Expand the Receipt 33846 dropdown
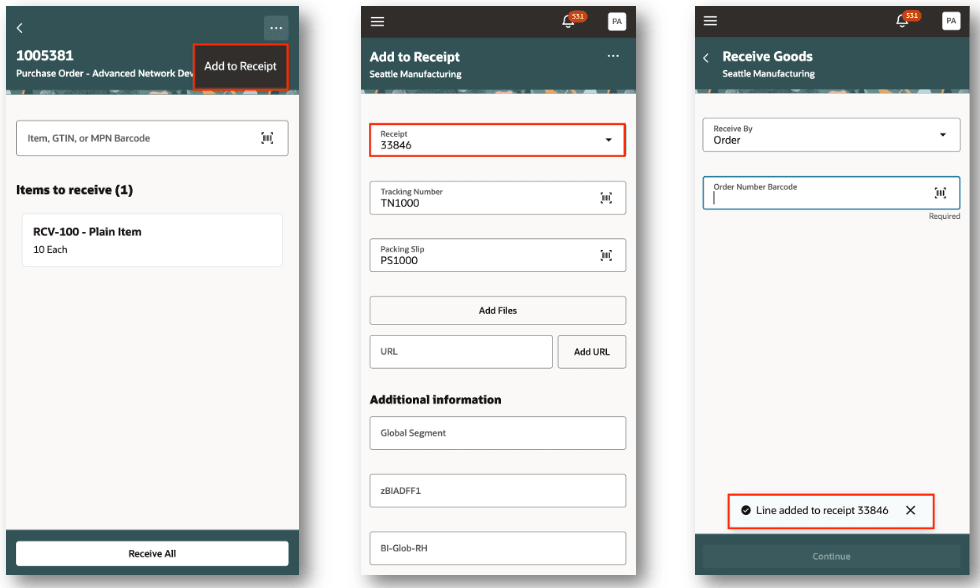 pos(498,140)
